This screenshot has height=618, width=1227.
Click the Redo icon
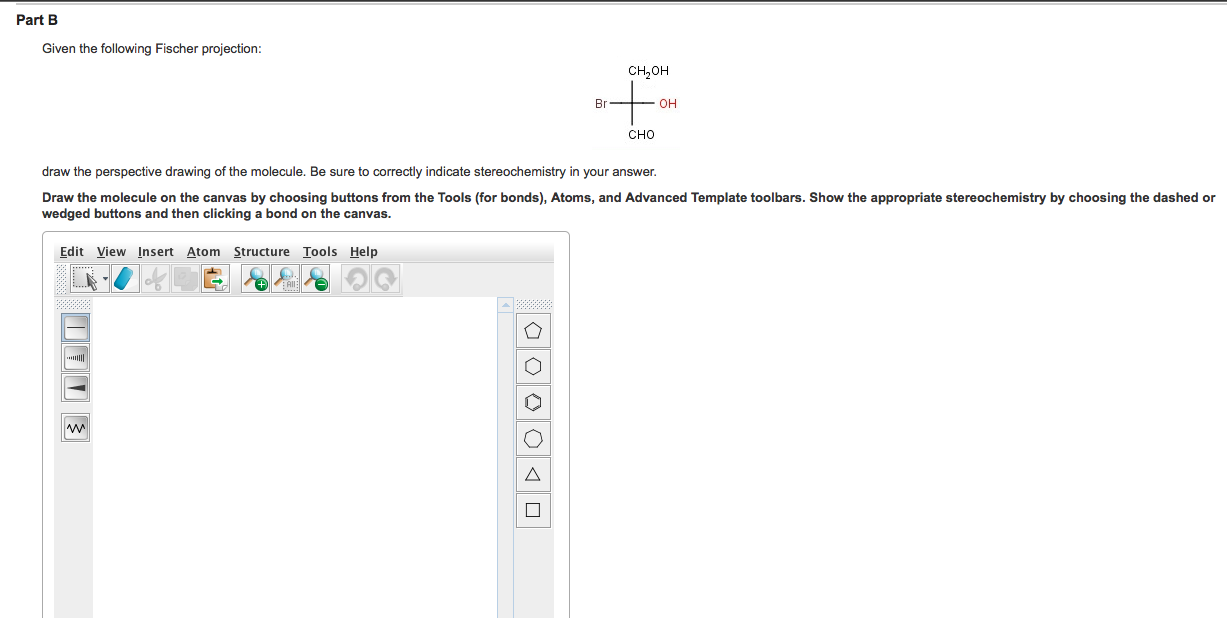(x=385, y=279)
